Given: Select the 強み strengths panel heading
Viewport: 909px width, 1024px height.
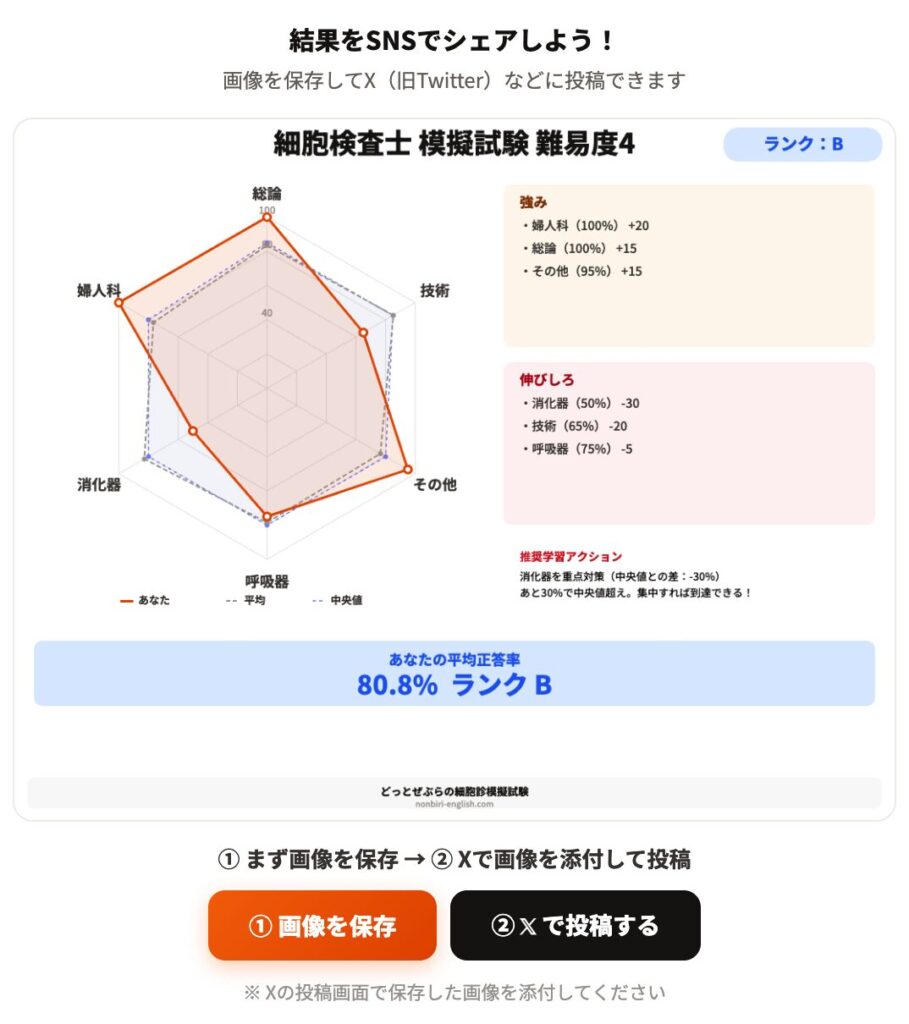Looking at the screenshot, I should tap(533, 202).
